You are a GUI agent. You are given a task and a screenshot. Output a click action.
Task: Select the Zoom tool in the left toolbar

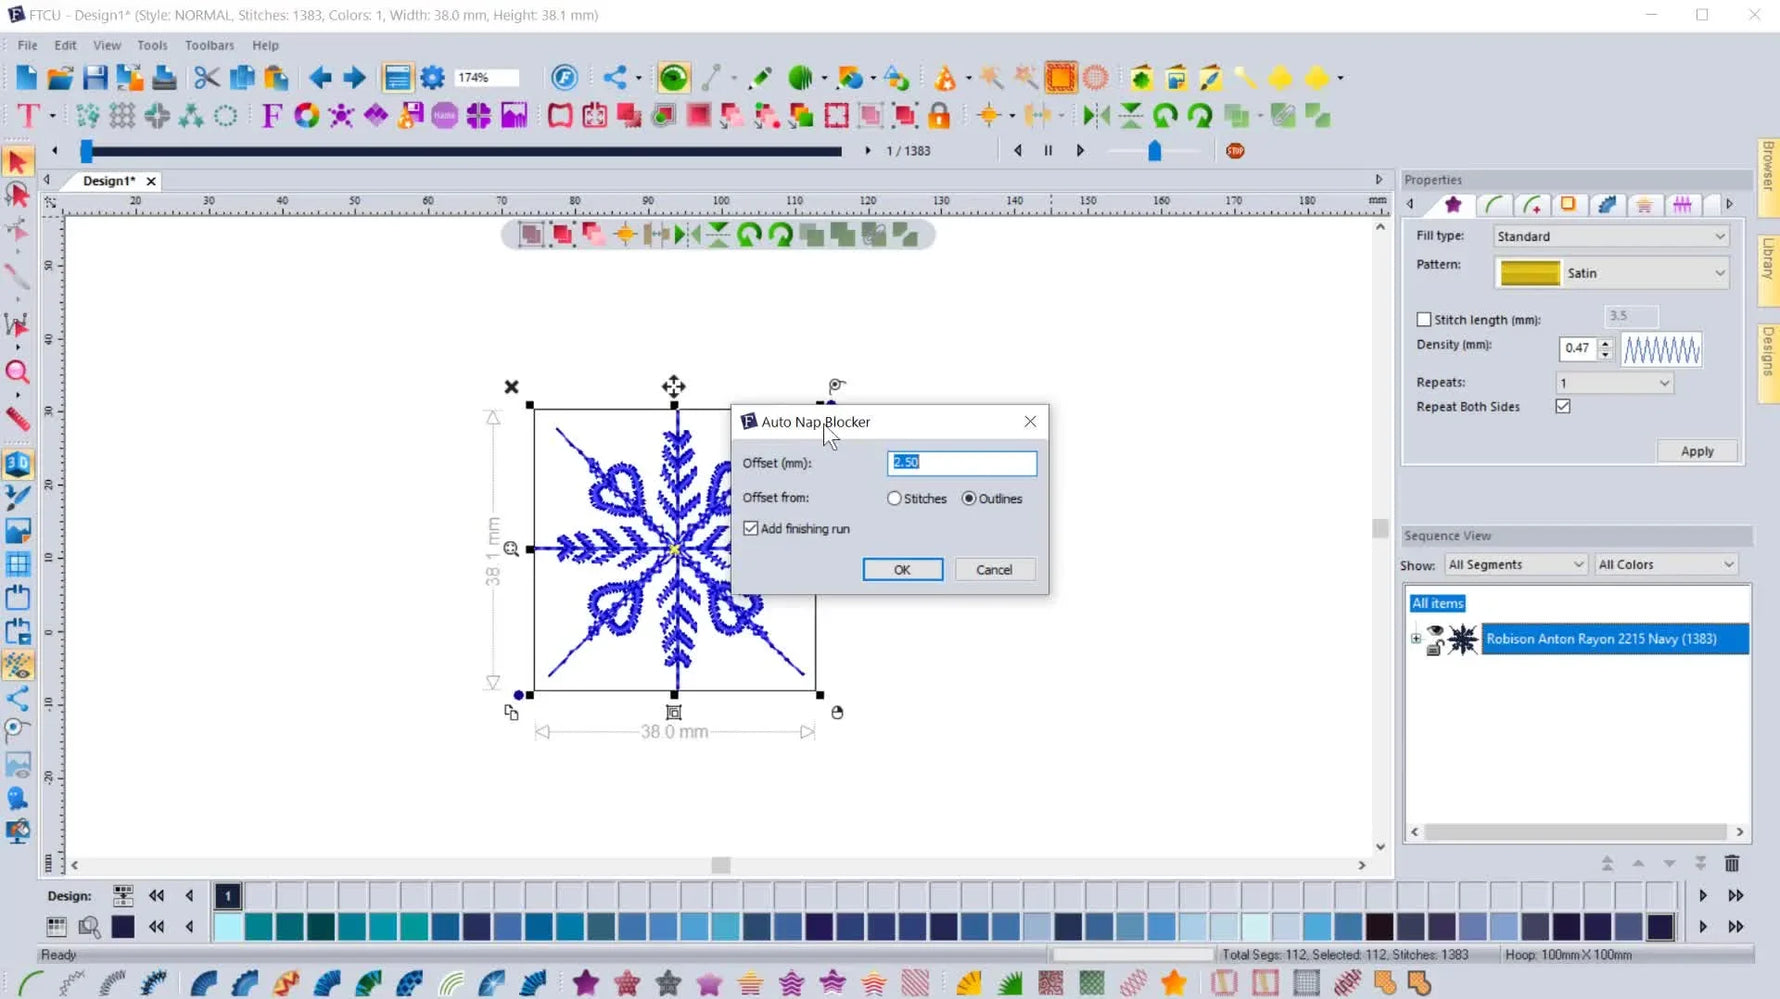click(x=18, y=373)
